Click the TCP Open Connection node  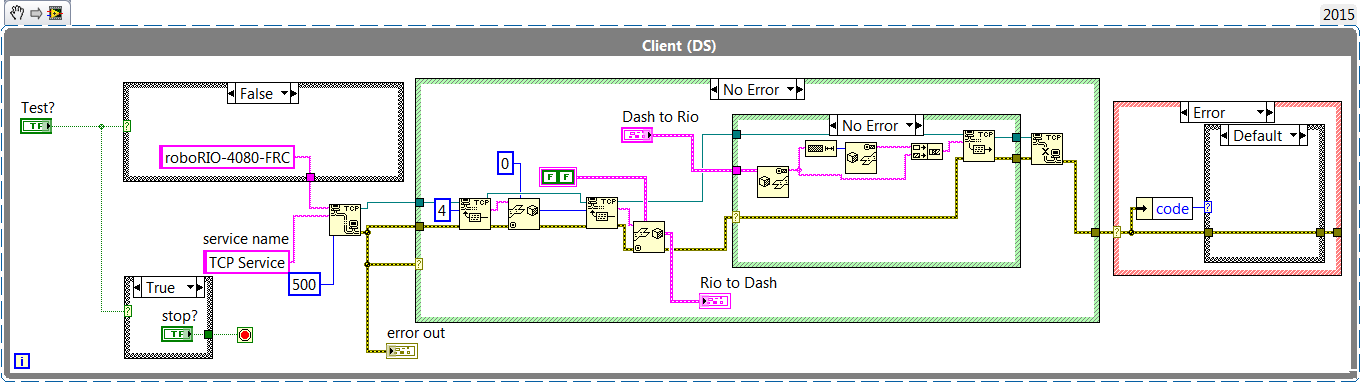(345, 219)
